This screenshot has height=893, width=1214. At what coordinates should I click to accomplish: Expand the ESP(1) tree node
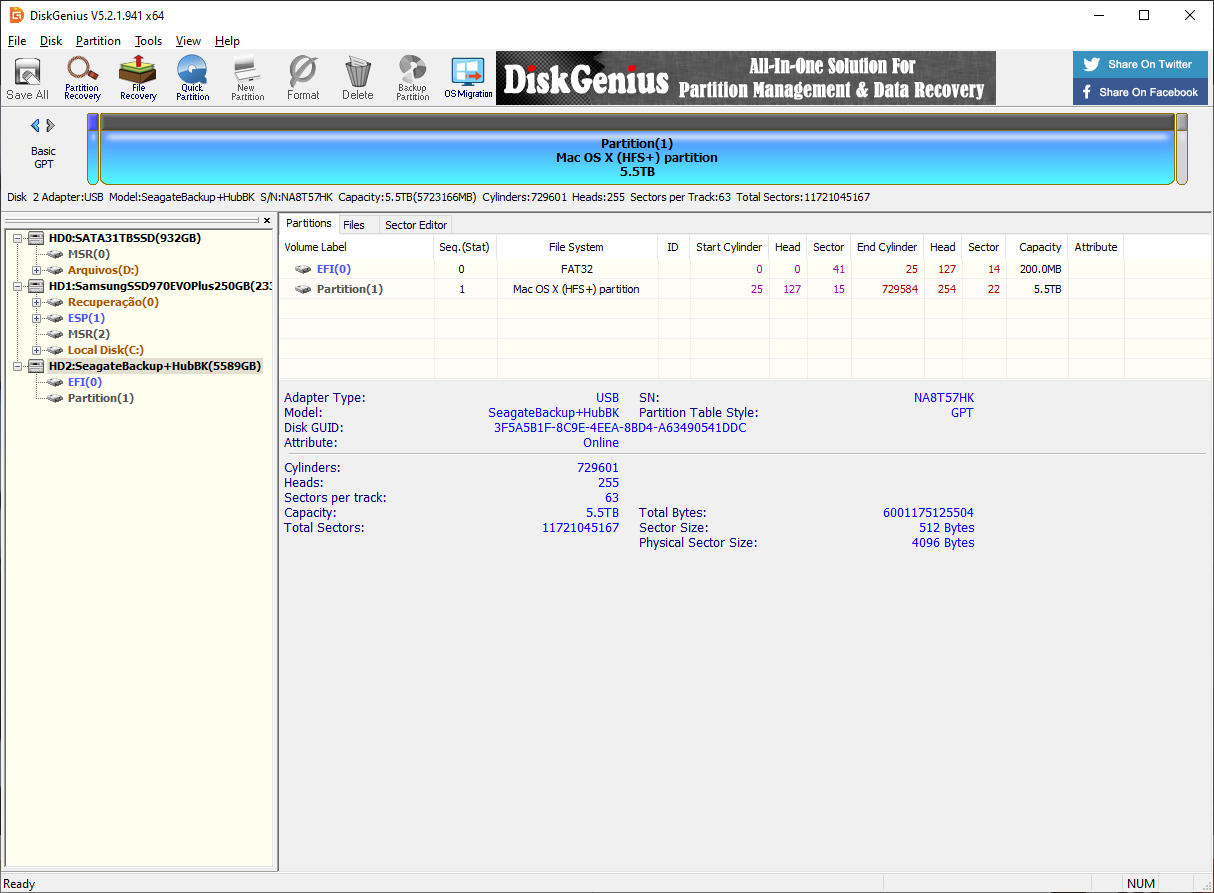(x=36, y=318)
